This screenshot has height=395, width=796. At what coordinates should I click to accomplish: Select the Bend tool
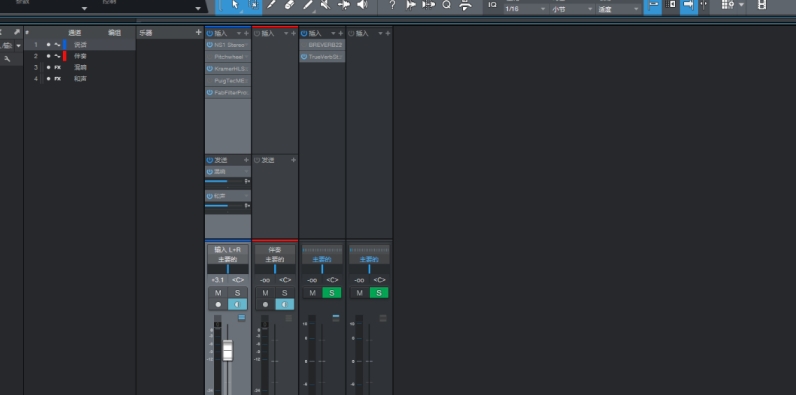344,5
